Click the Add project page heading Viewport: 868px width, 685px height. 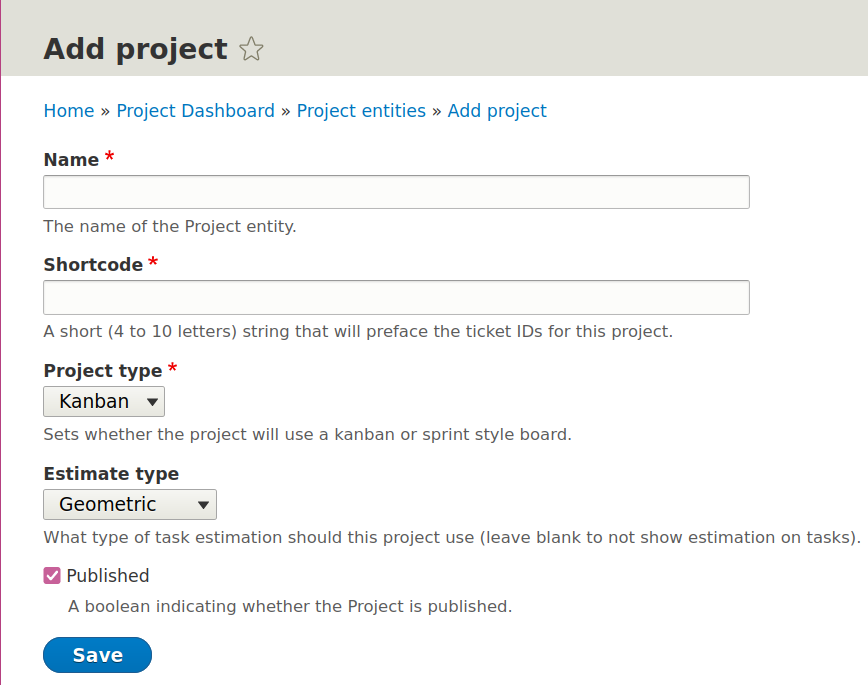click(135, 49)
